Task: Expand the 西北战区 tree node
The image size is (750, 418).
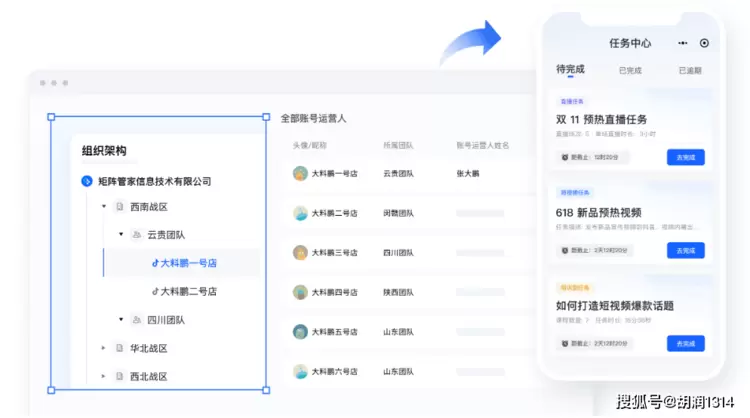Action: 103,377
